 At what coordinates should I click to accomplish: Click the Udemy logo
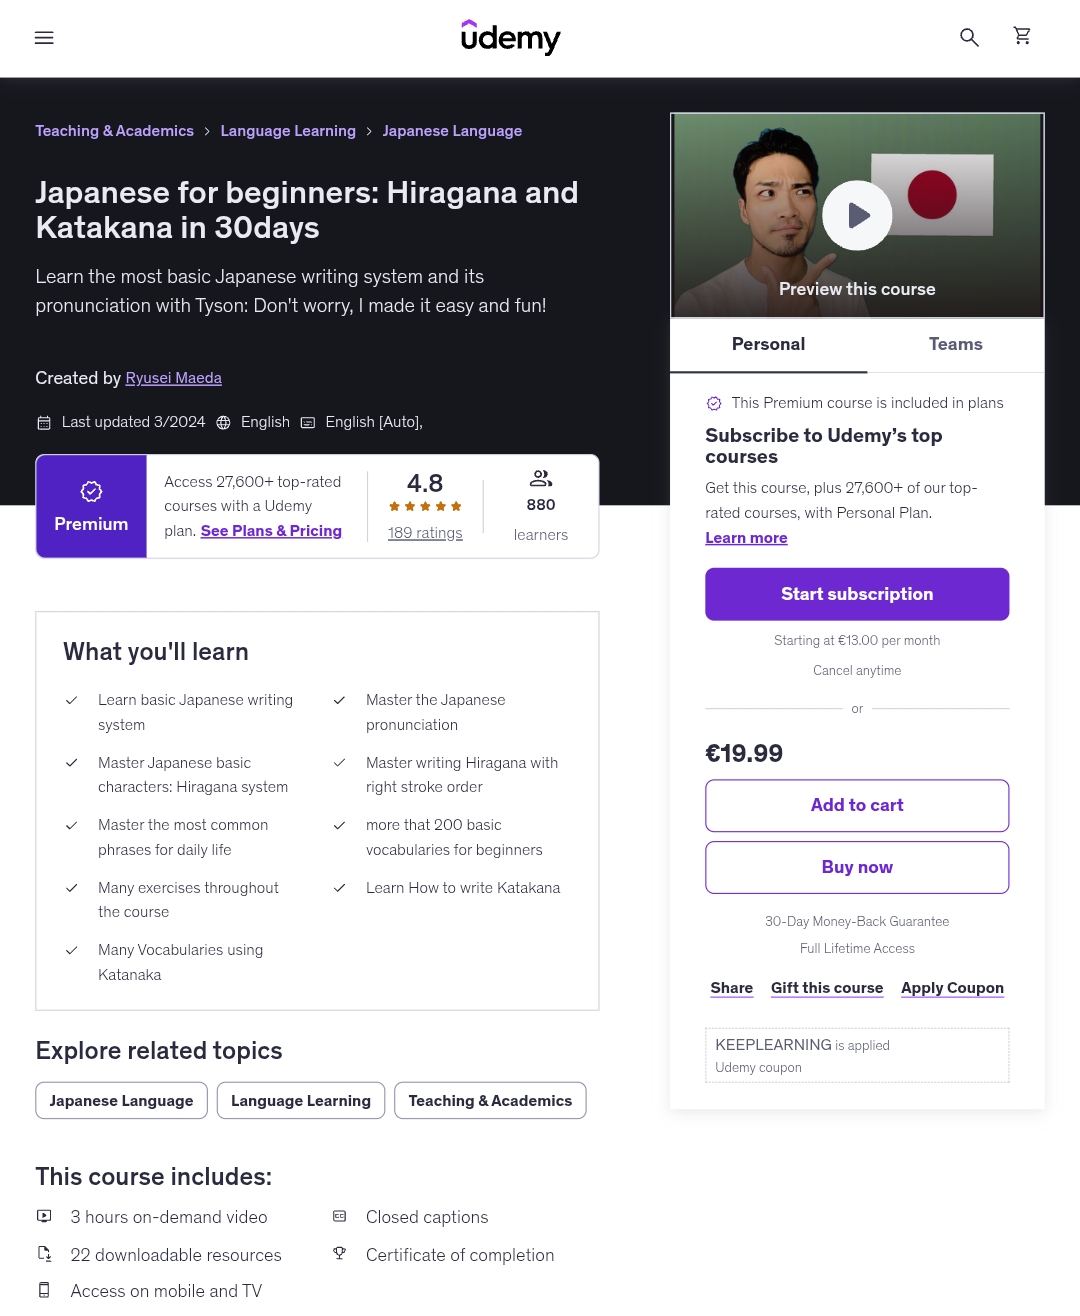[510, 38]
